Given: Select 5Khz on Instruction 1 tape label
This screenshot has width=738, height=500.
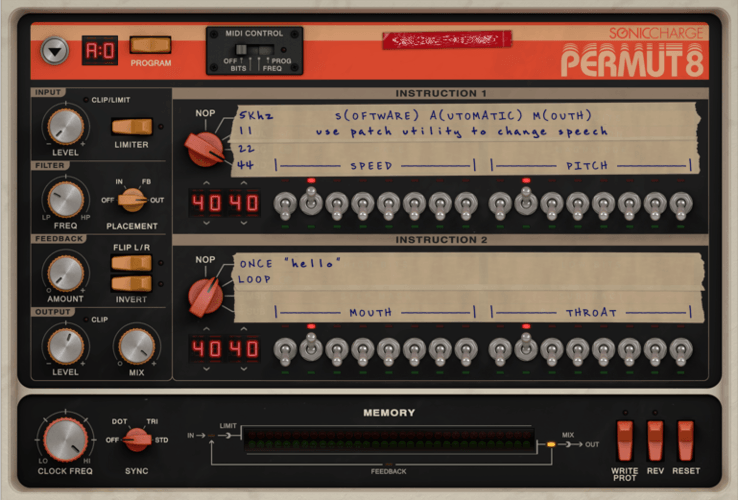Looking at the screenshot, I should pyautogui.click(x=256, y=115).
